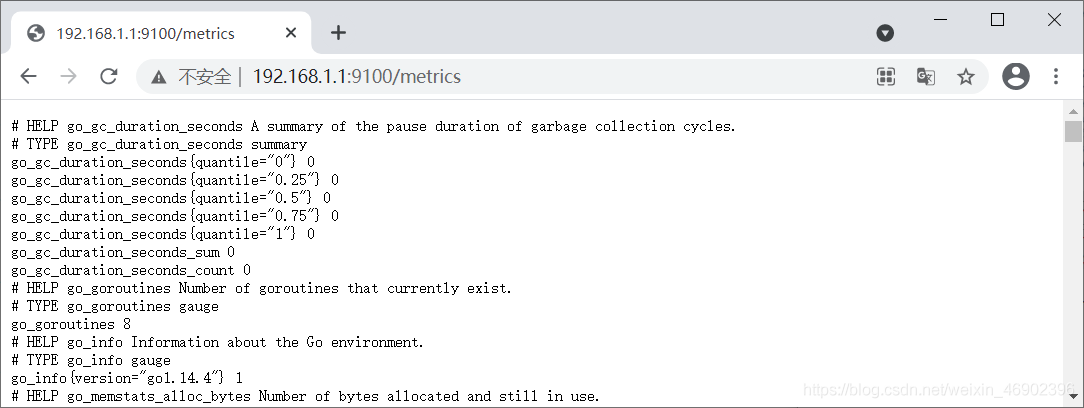Open Chrome three-dot menu
This screenshot has height=408, width=1084.
point(1056,76)
